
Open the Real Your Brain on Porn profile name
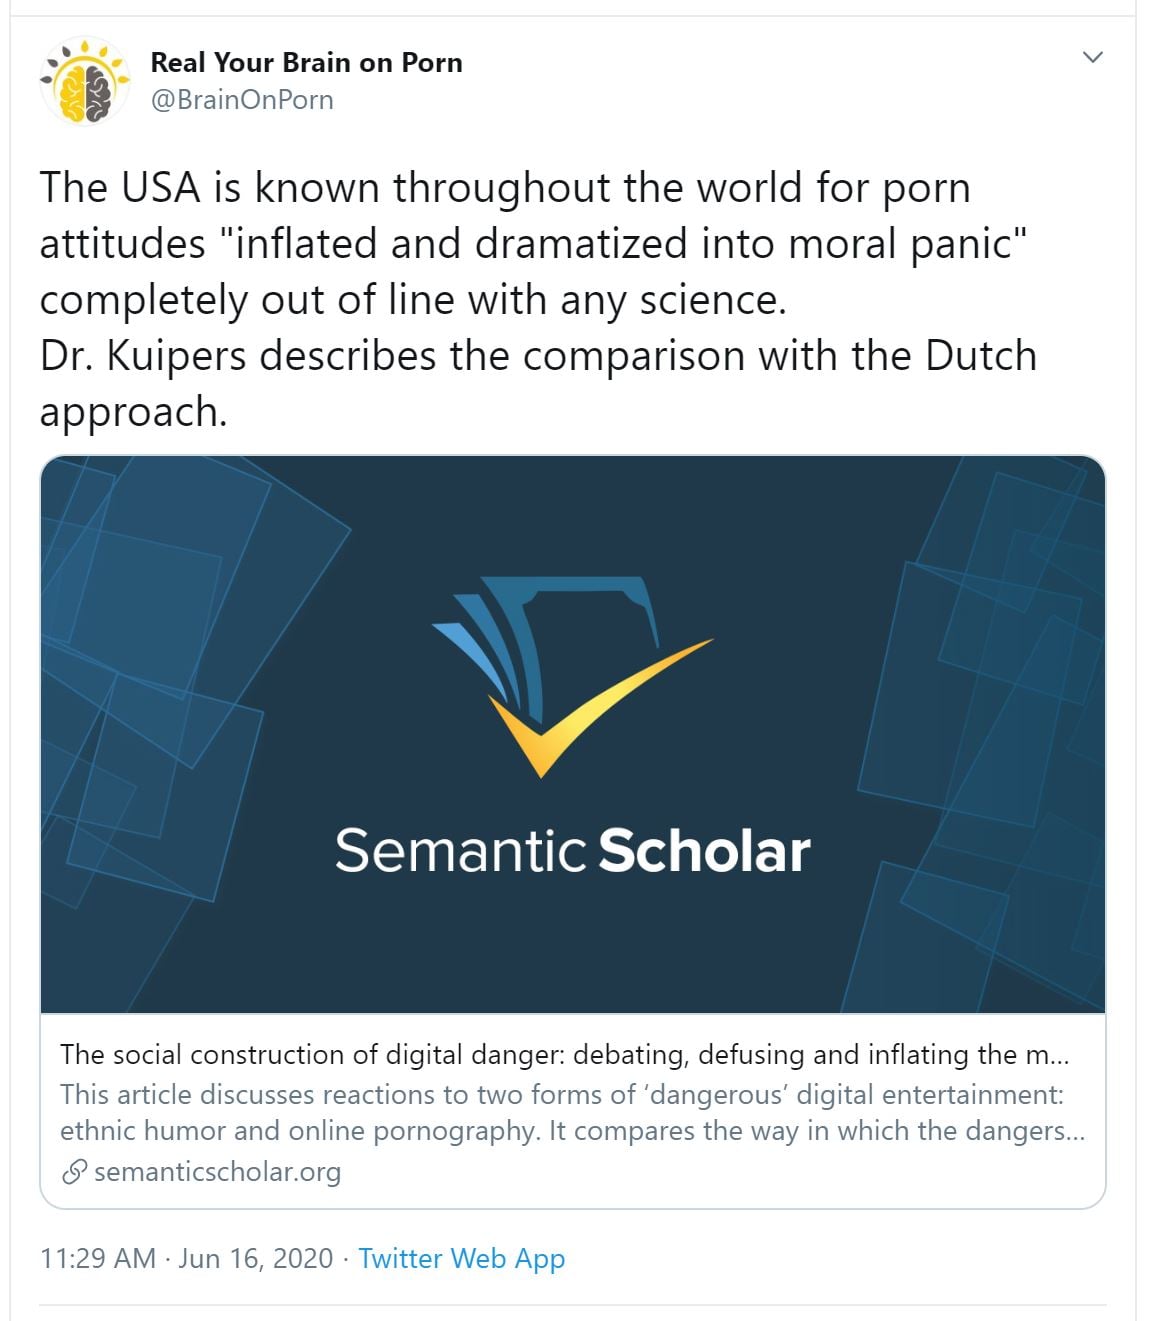click(306, 62)
